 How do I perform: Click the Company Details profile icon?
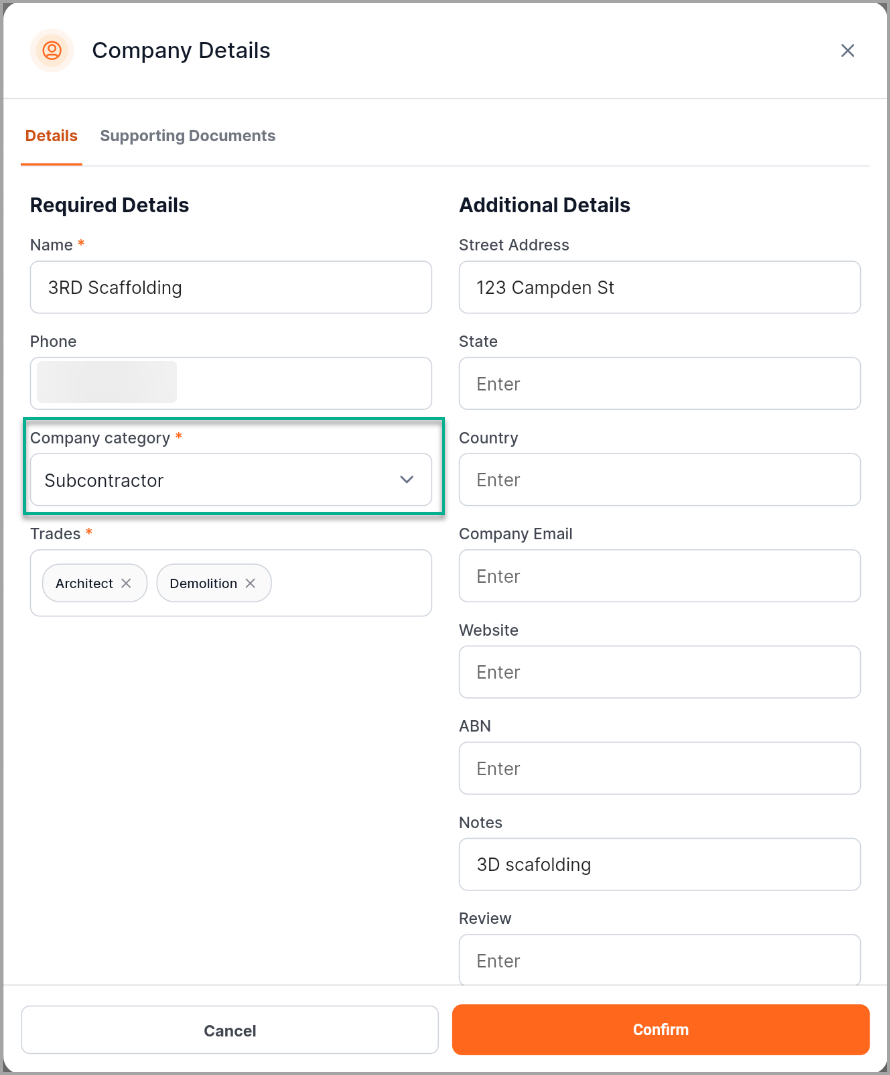pyautogui.click(x=52, y=50)
